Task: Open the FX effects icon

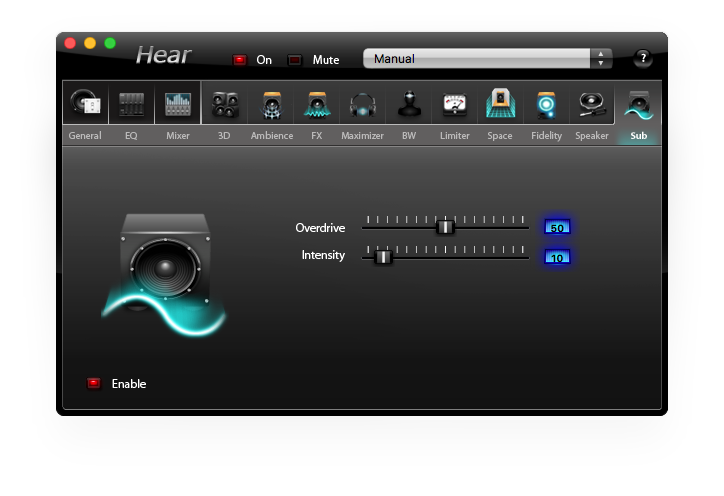Action: tap(316, 104)
